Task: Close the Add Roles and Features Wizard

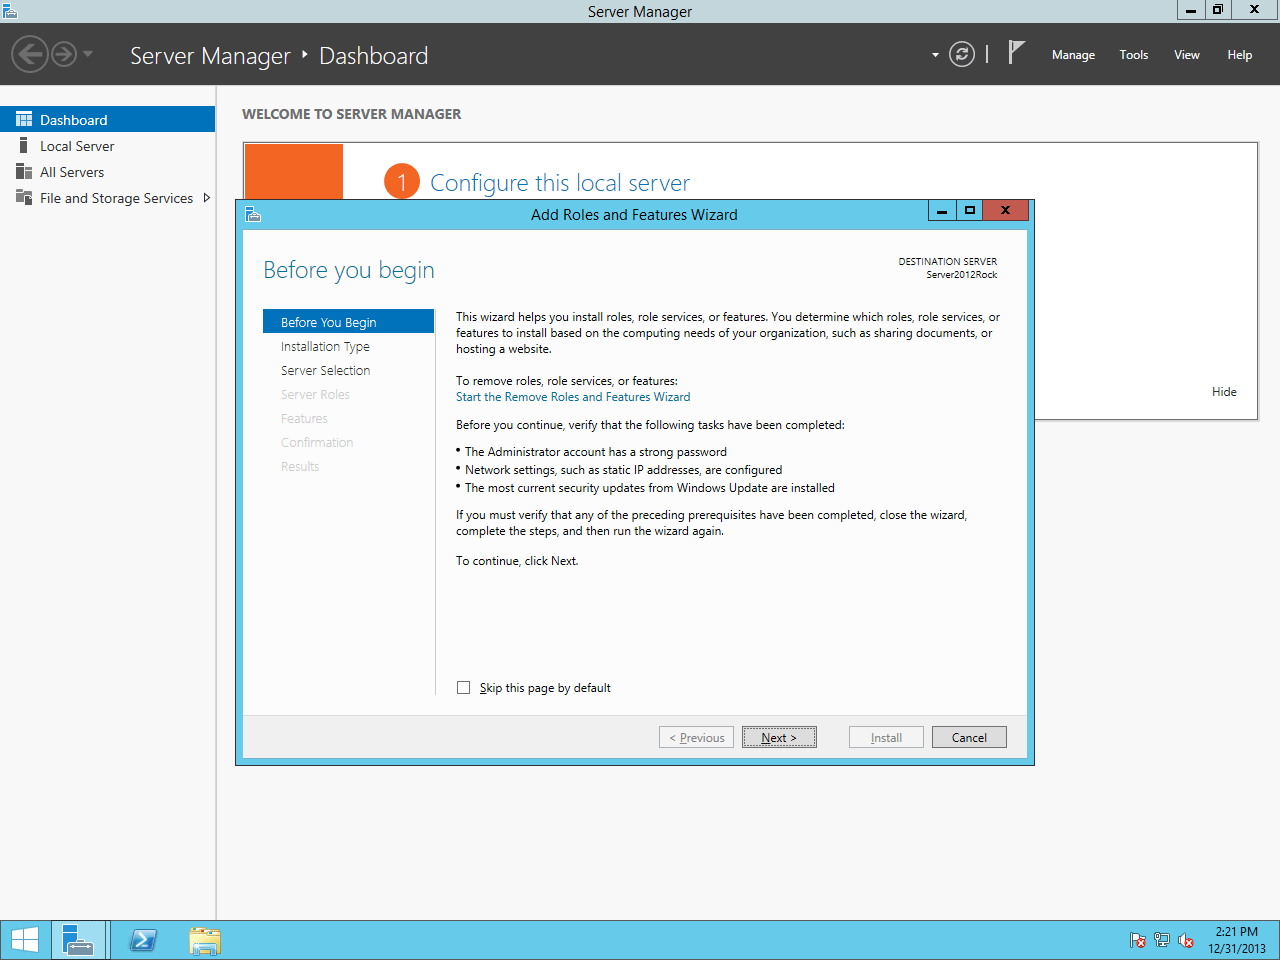Action: coord(1005,210)
